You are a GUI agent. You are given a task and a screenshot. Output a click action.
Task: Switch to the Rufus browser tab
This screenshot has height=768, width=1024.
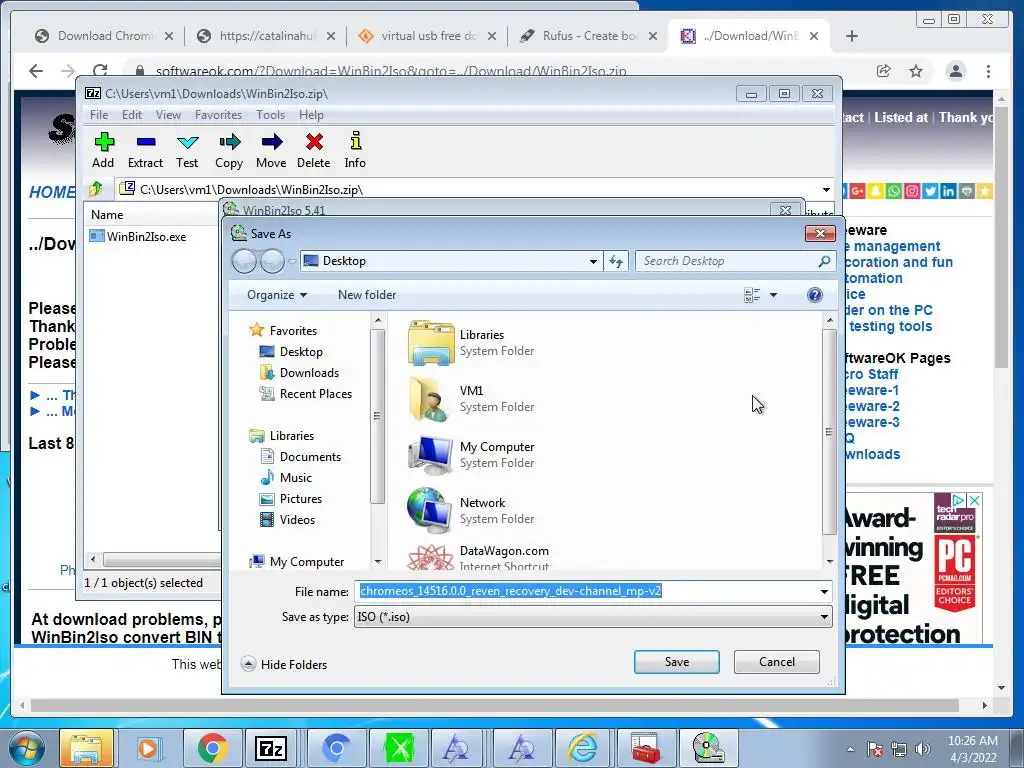pos(588,36)
